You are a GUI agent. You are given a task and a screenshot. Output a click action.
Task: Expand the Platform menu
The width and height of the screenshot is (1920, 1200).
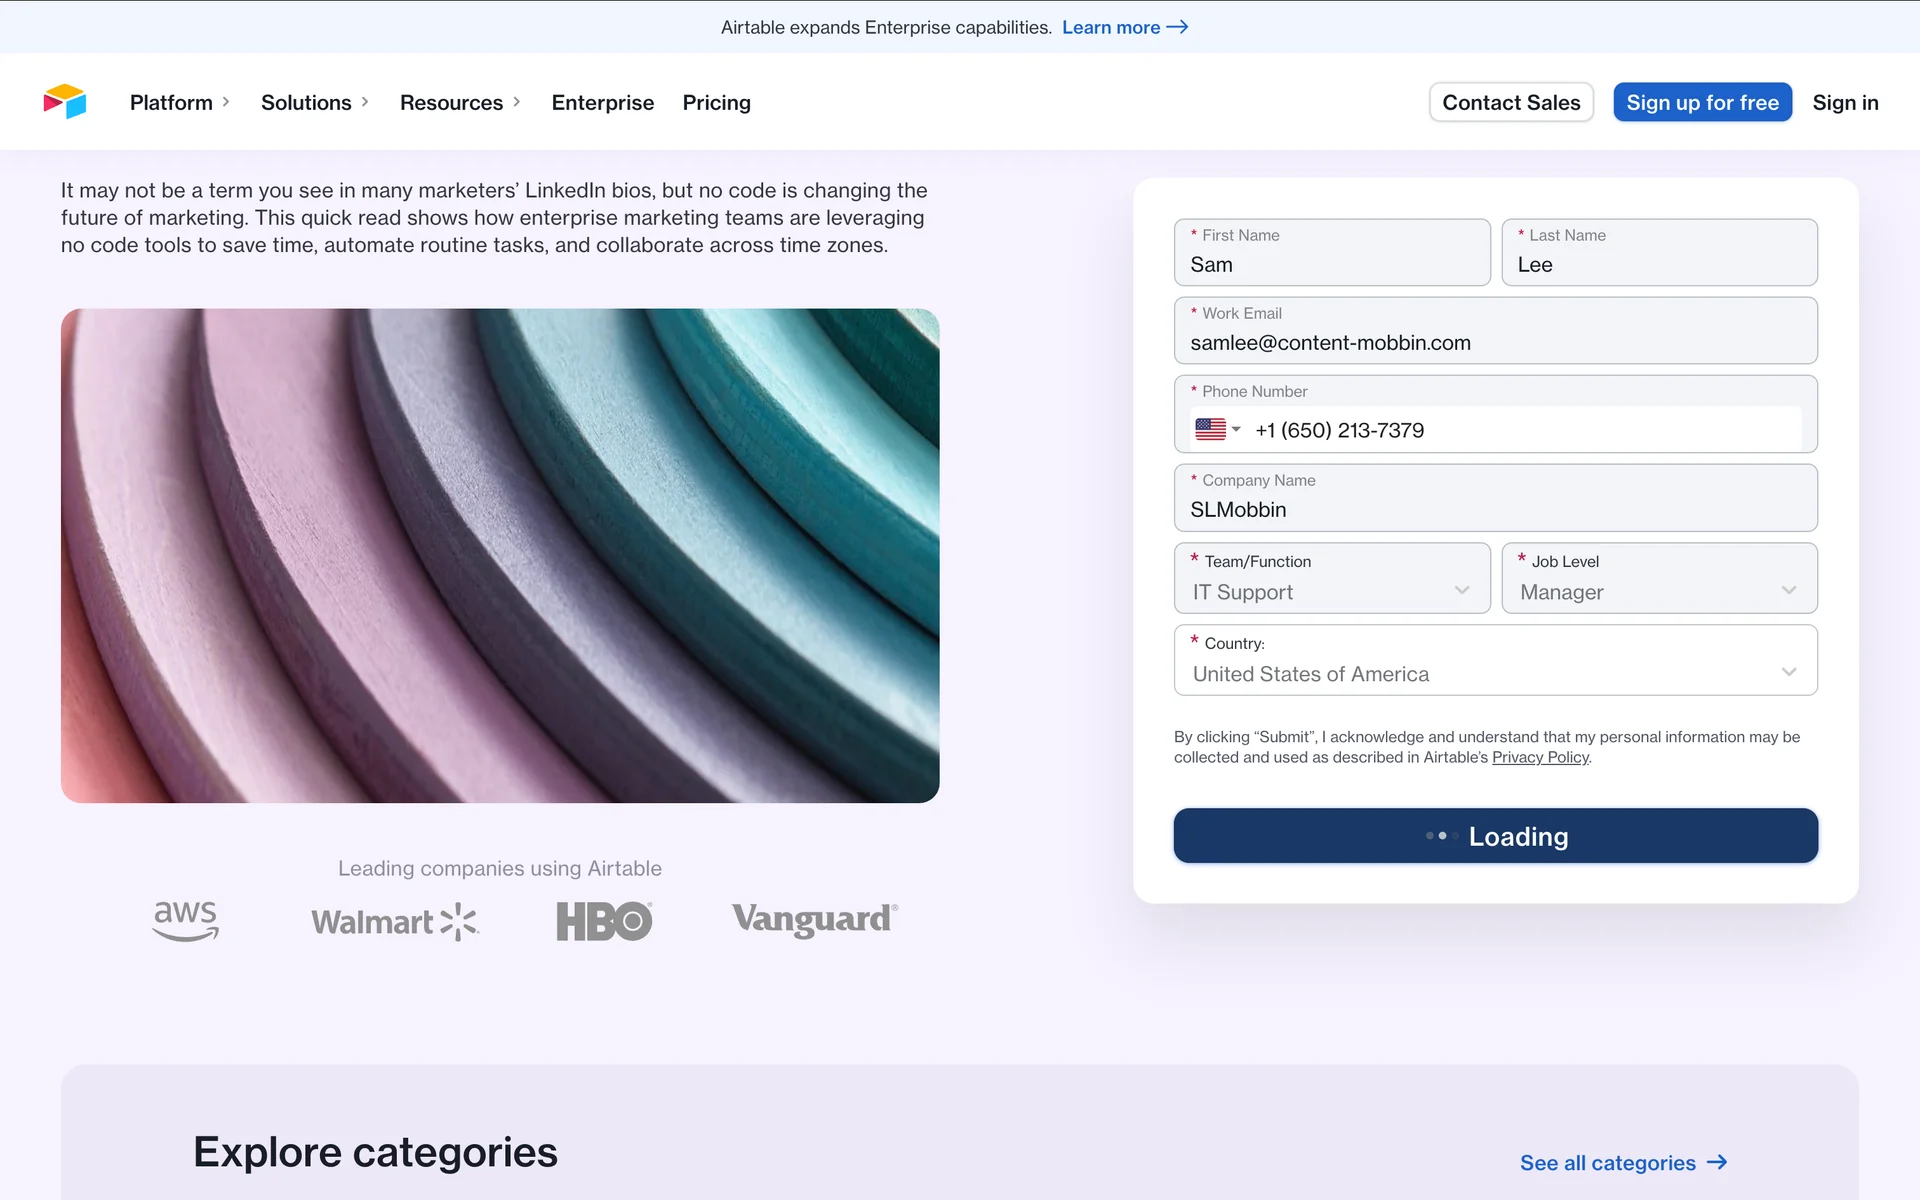(180, 102)
